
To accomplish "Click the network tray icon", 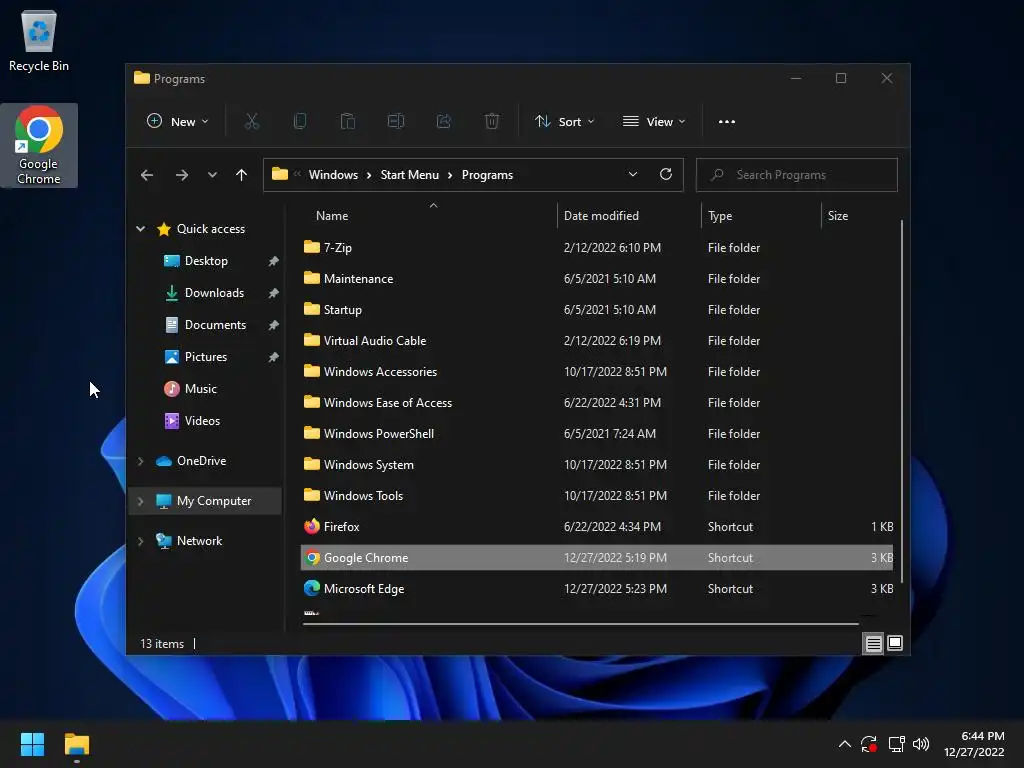I will pos(896,744).
